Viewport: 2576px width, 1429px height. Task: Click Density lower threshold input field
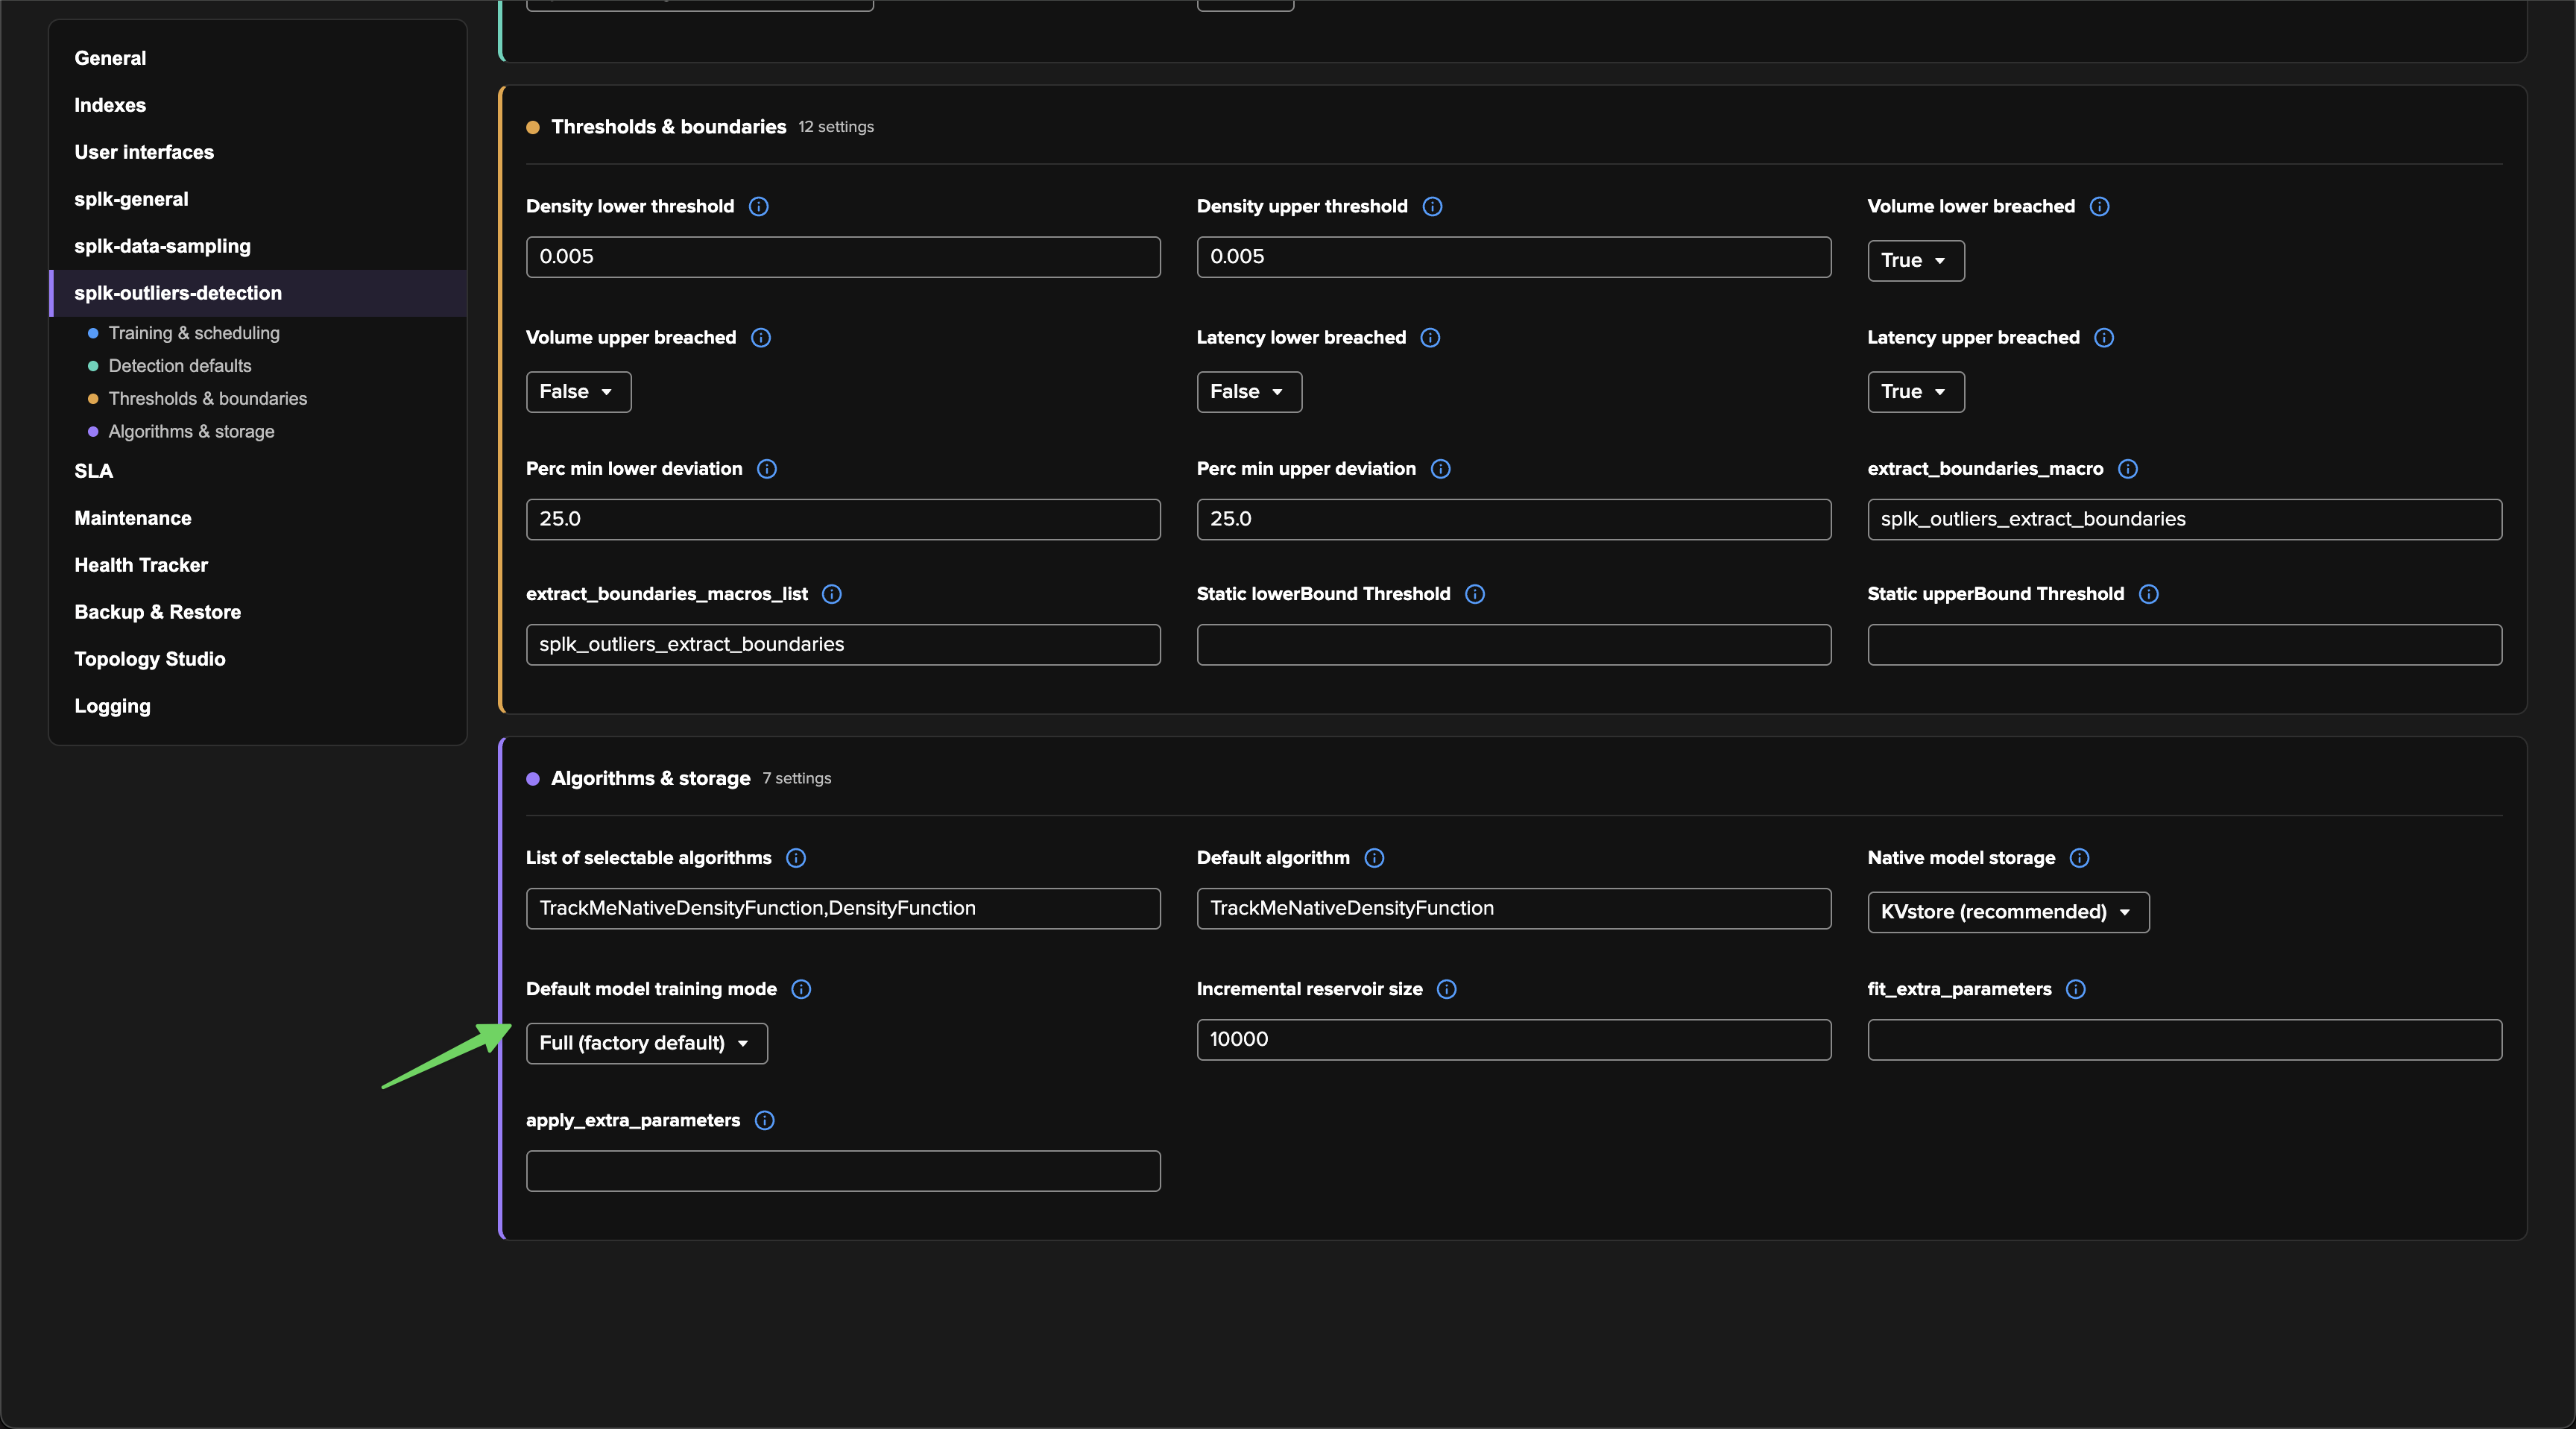click(x=843, y=257)
